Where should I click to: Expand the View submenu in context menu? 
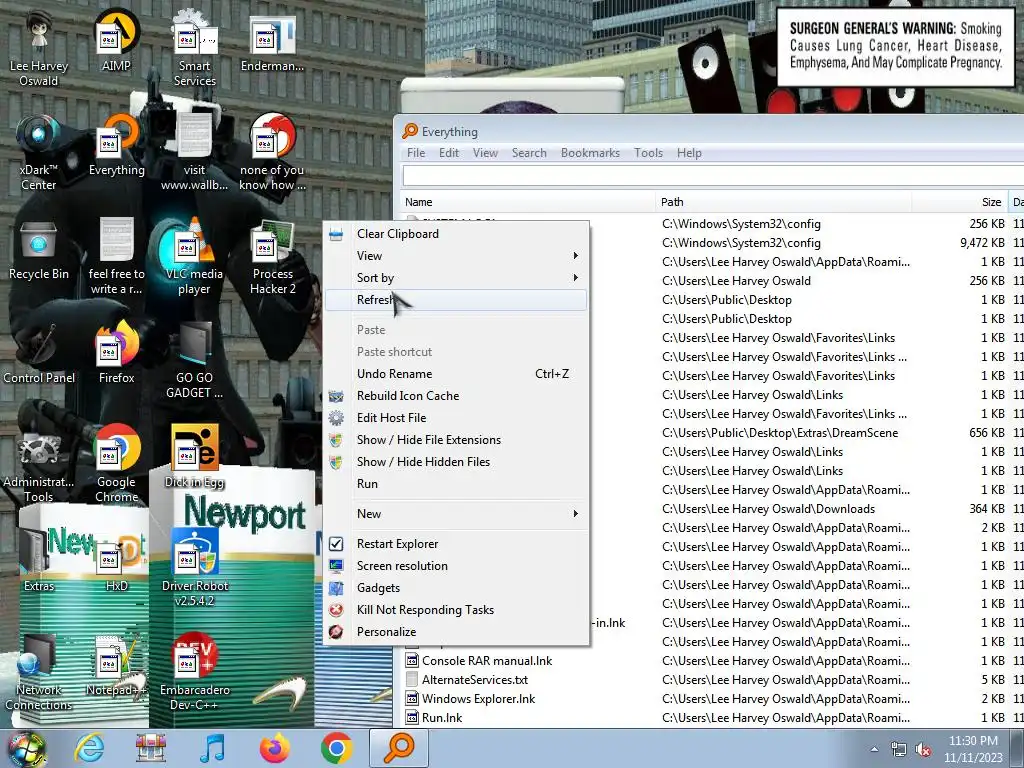point(455,256)
